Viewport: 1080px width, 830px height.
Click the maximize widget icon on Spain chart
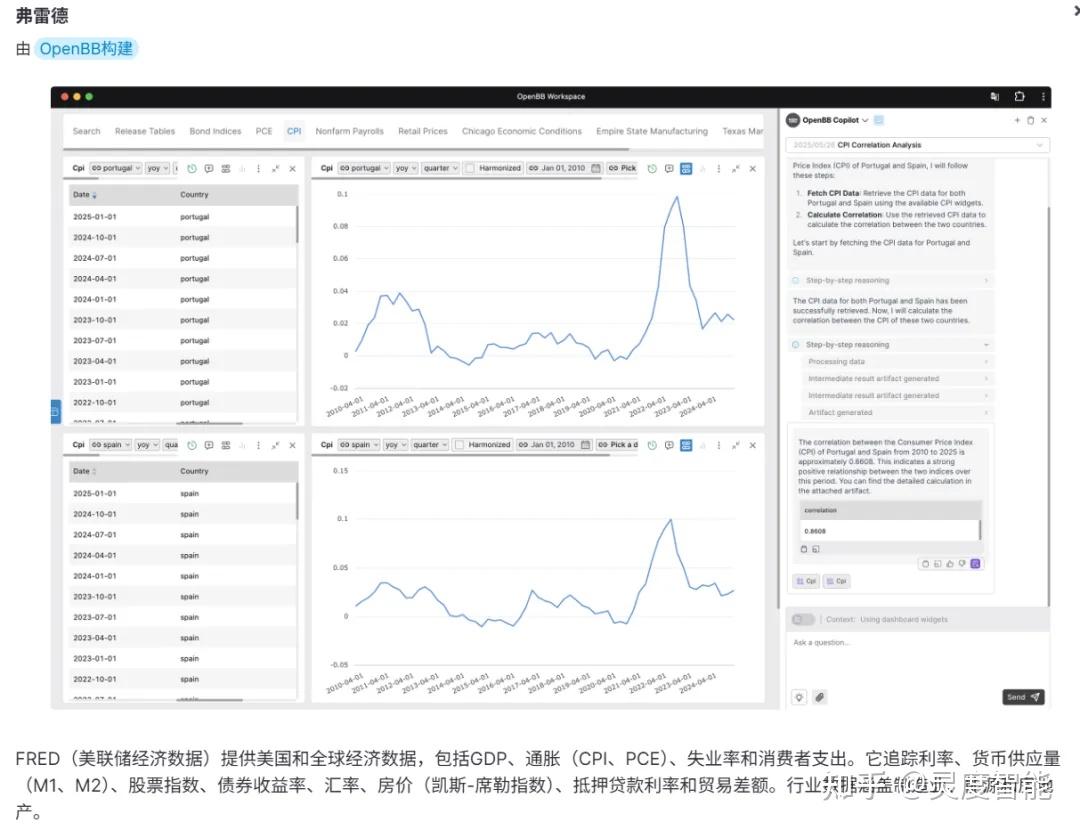[x=733, y=445]
